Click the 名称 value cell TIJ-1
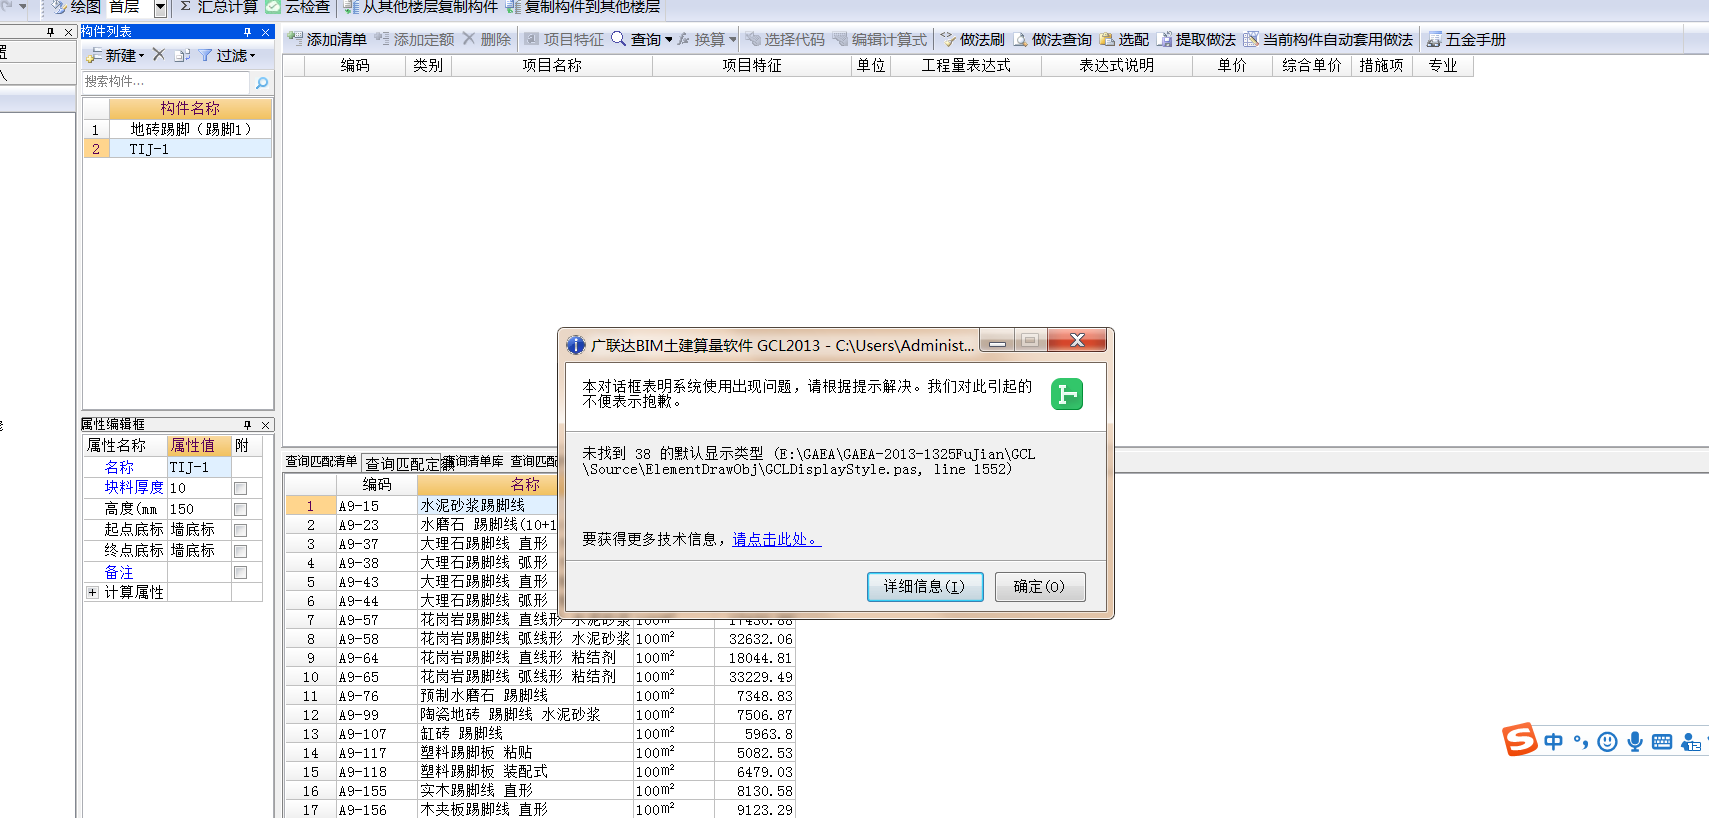Screen dimensions: 1709x818 (x=199, y=467)
